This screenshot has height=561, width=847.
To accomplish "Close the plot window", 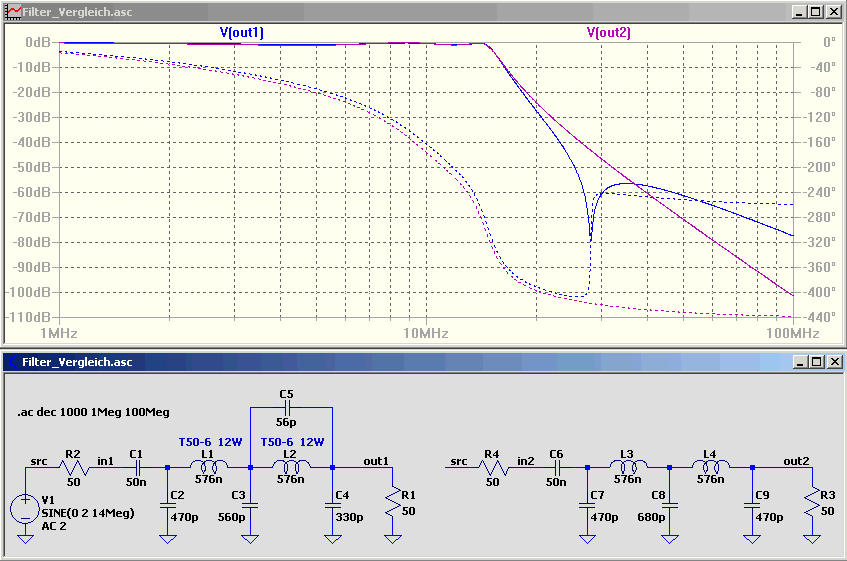I will (x=833, y=12).
